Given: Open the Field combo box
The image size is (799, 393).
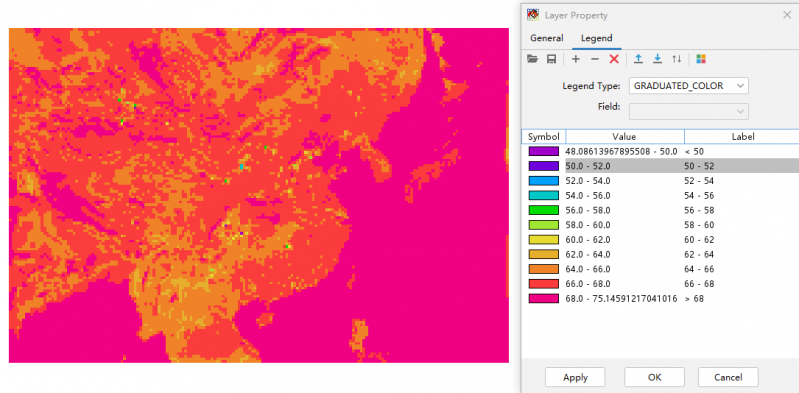Looking at the screenshot, I should [689, 111].
